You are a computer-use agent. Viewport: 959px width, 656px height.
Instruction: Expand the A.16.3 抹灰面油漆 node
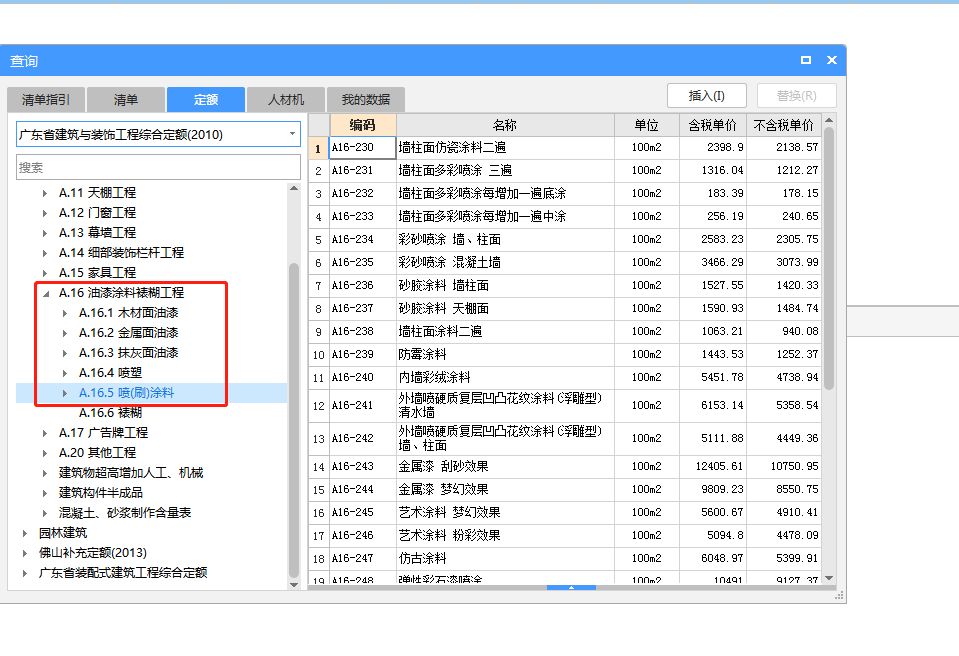pos(65,353)
